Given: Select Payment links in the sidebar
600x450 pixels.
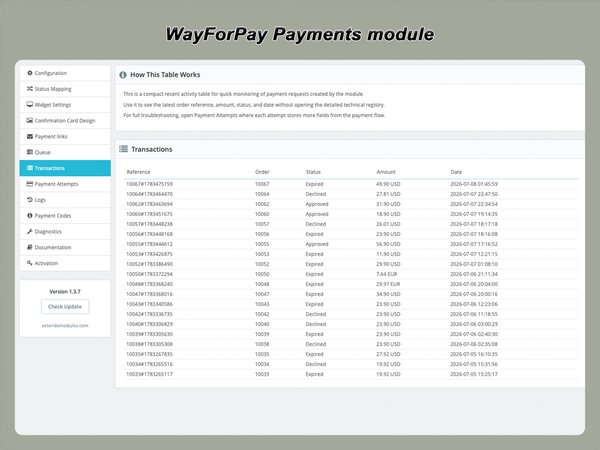Looking at the screenshot, I should click(65, 136).
